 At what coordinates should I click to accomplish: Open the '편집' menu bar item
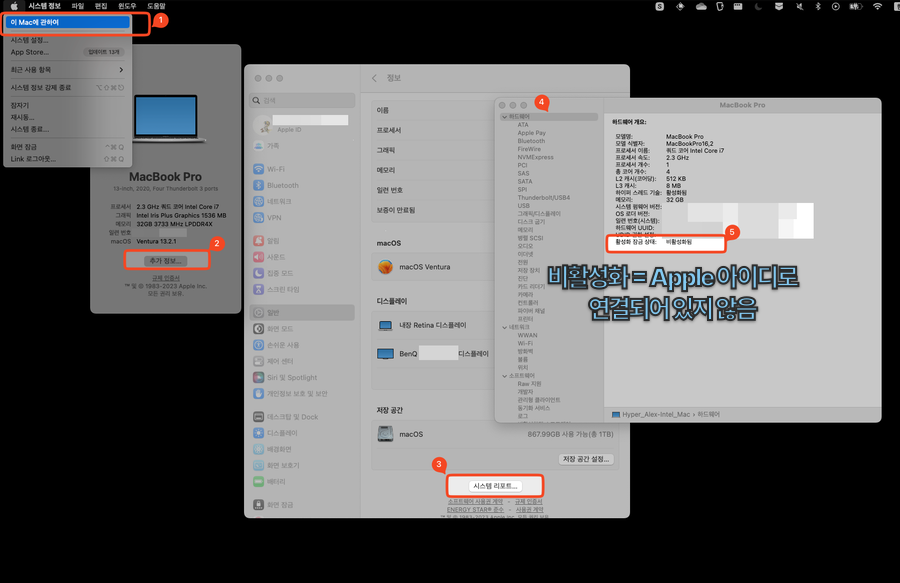pyautogui.click(x=101, y=6)
